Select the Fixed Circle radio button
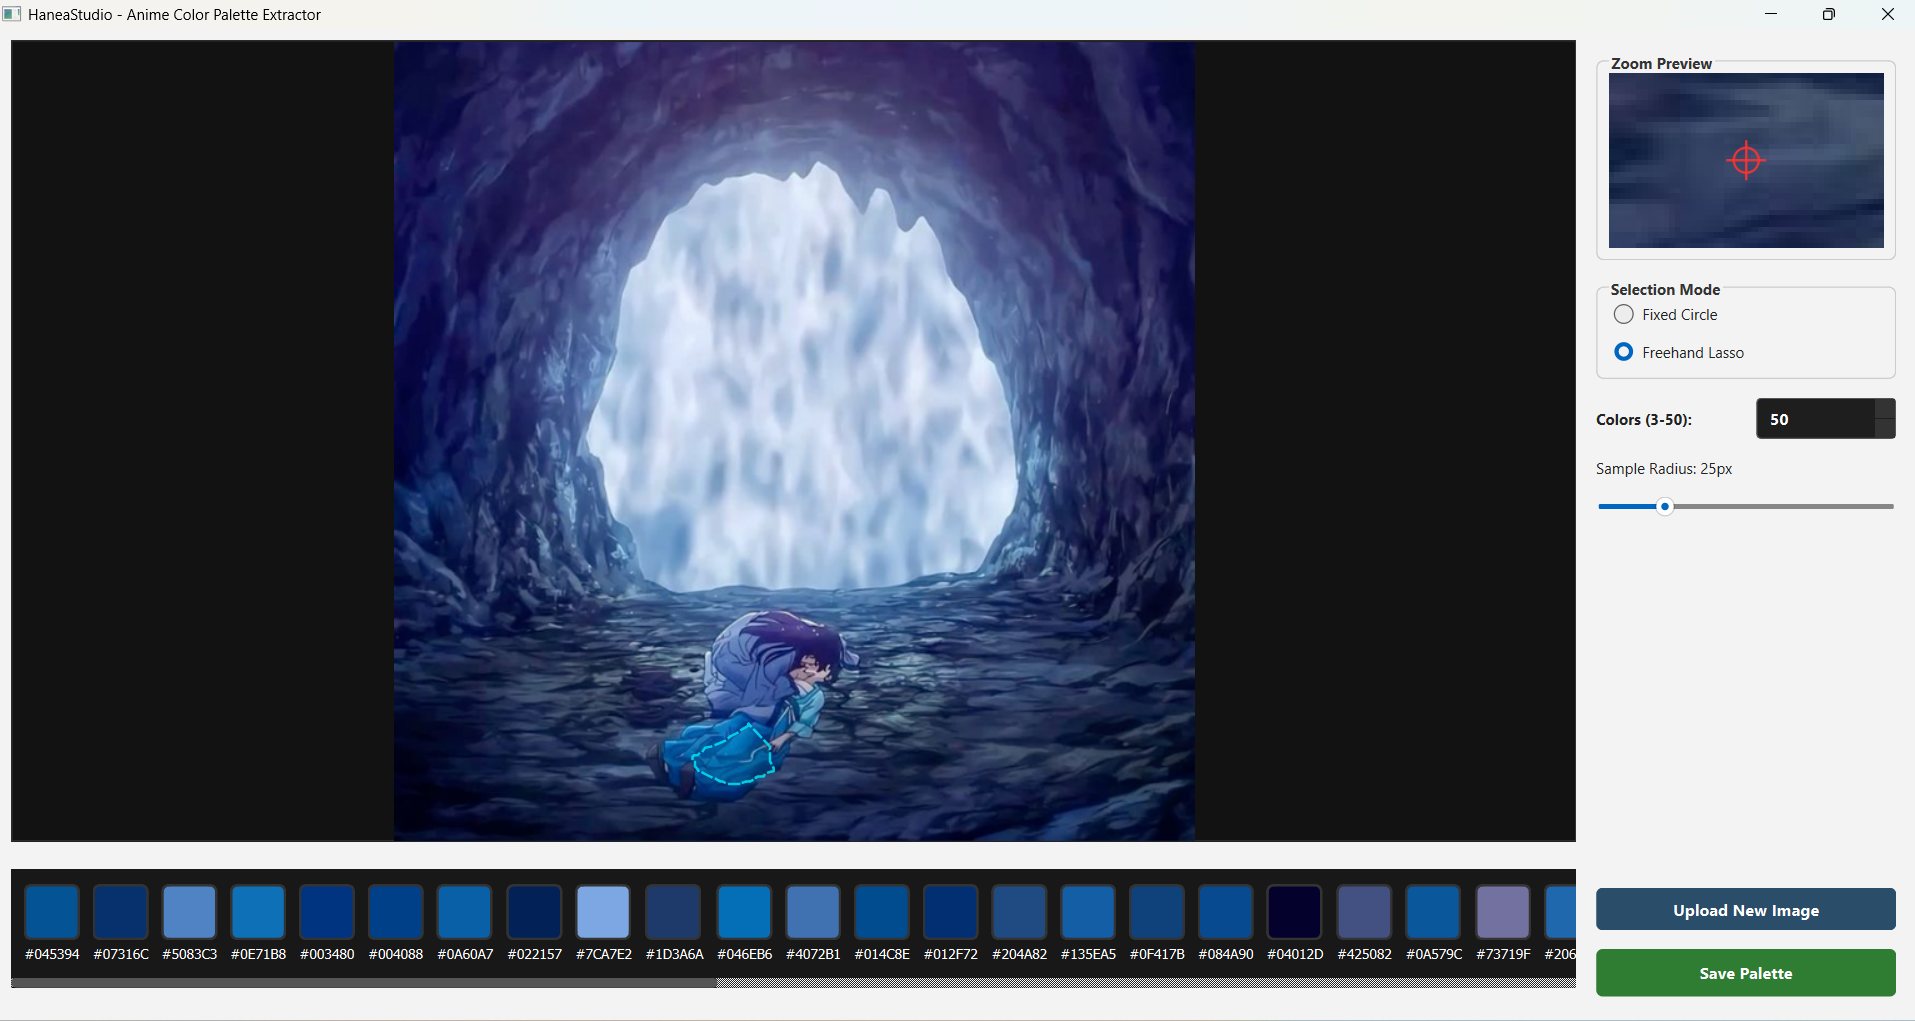Image resolution: width=1915 pixels, height=1021 pixels. 1624,315
